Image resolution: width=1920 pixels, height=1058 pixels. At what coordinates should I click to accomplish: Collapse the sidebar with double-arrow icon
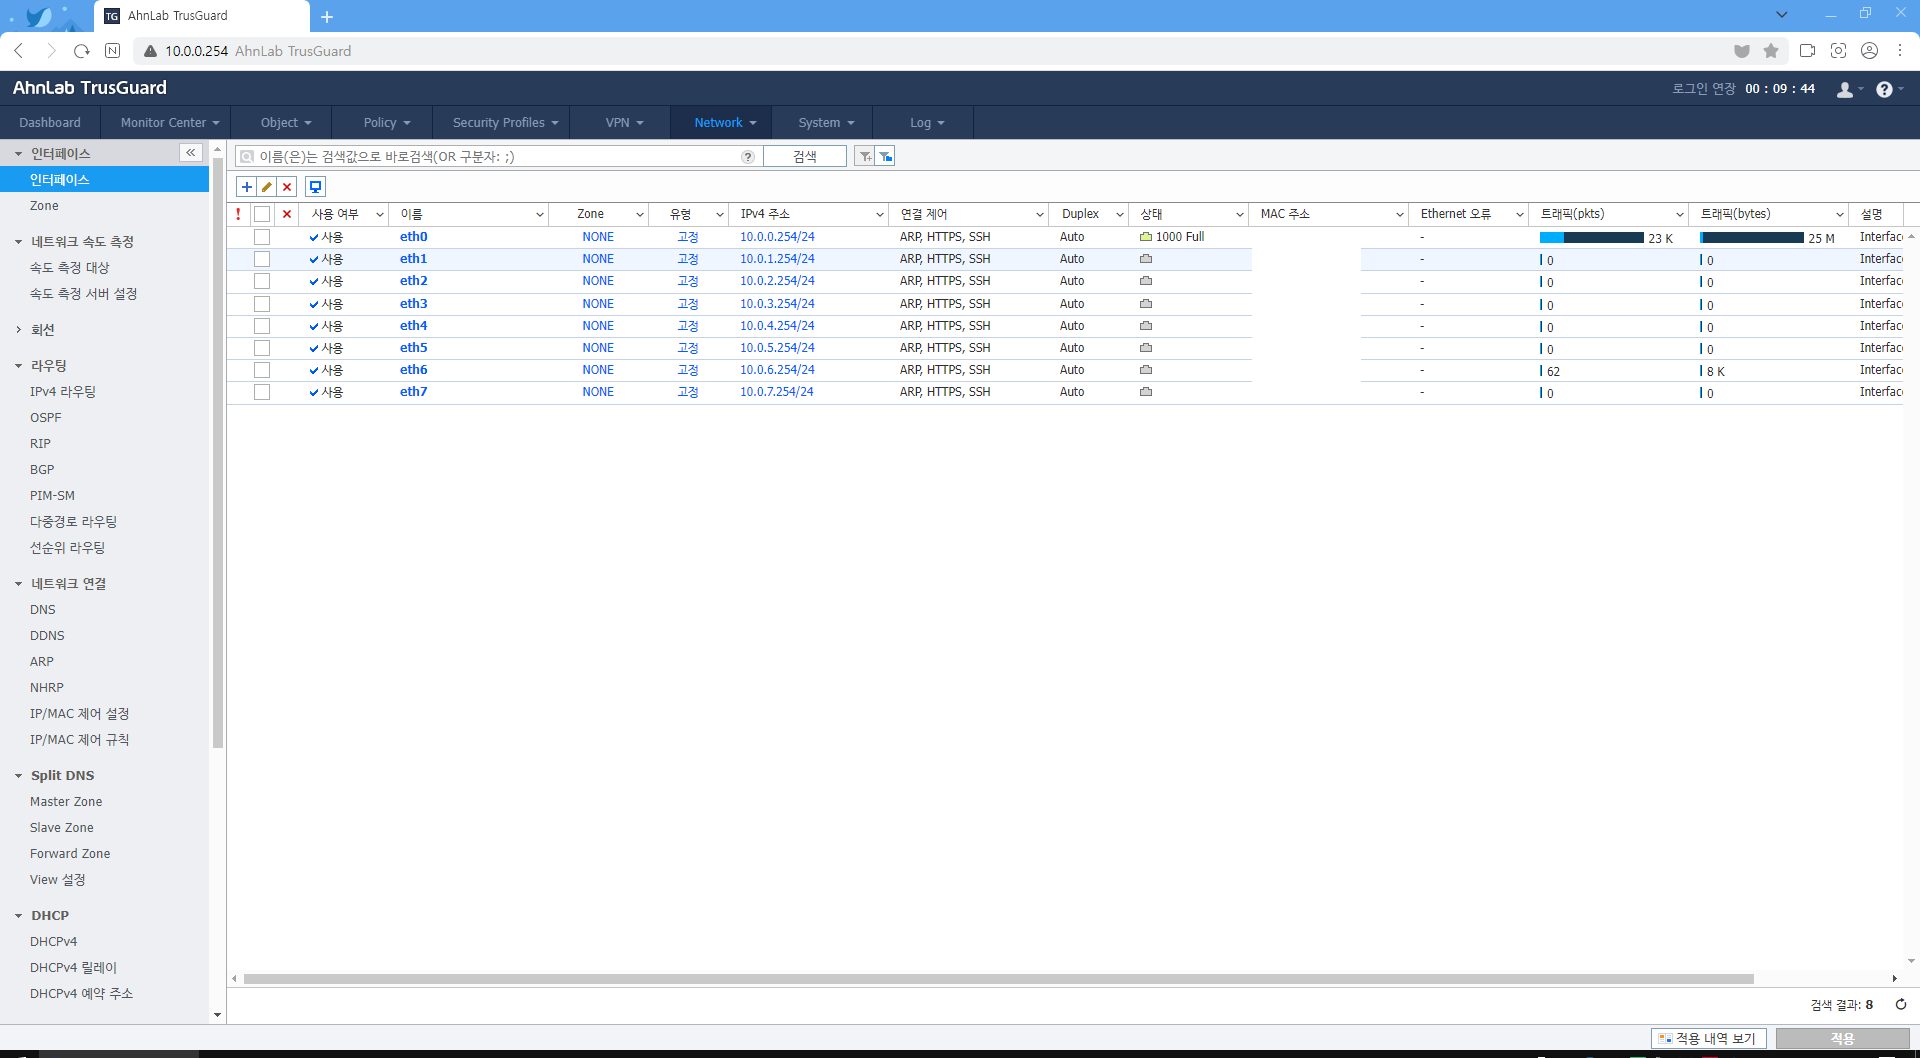[190, 152]
